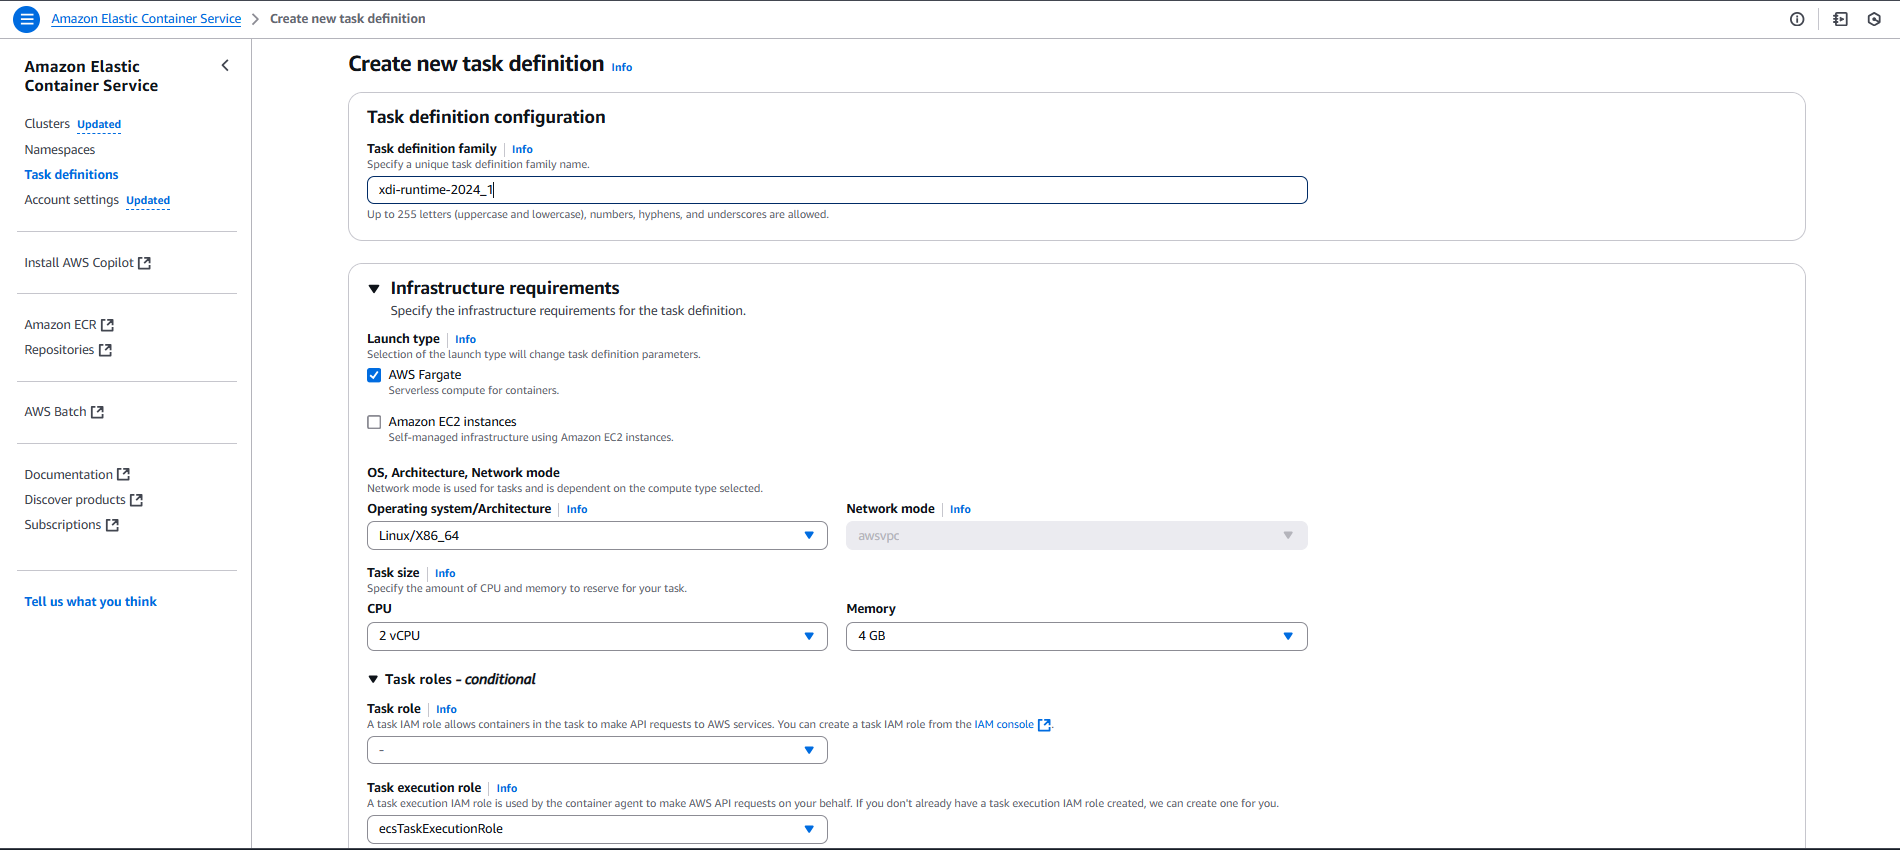Viewport: 1900px width, 850px height.
Task: Click external link icon after IAM console
Action: pos(1044,725)
